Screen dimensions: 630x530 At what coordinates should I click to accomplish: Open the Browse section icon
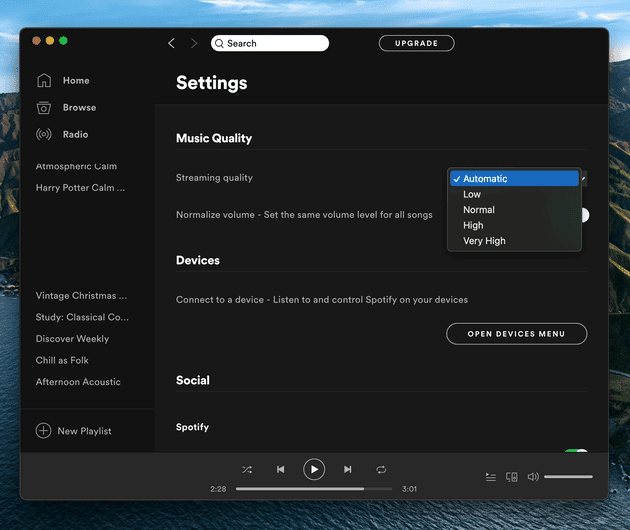tap(44, 108)
